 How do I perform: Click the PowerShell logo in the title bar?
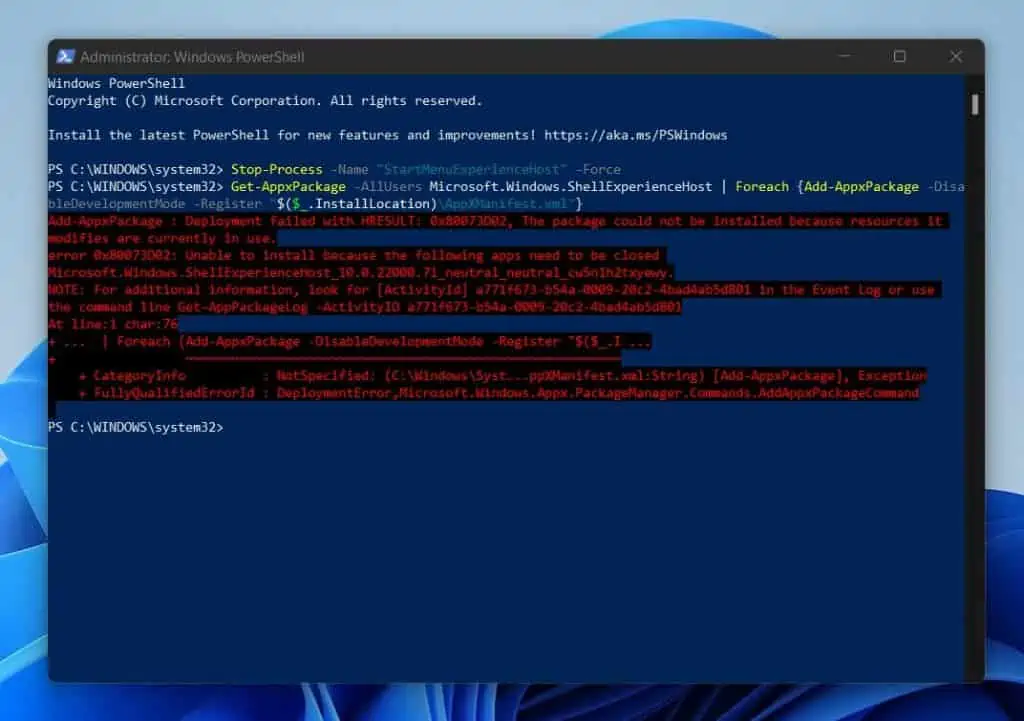[64, 57]
